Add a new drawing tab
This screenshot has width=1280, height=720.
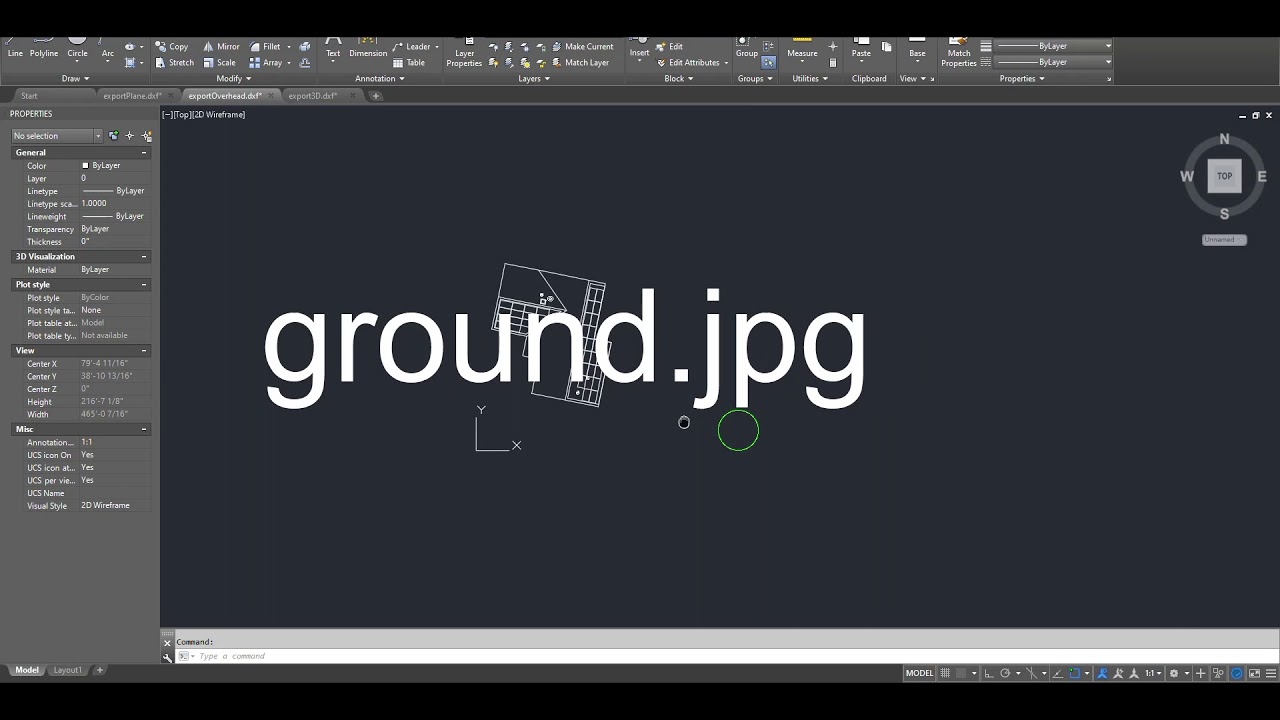[x=376, y=96]
